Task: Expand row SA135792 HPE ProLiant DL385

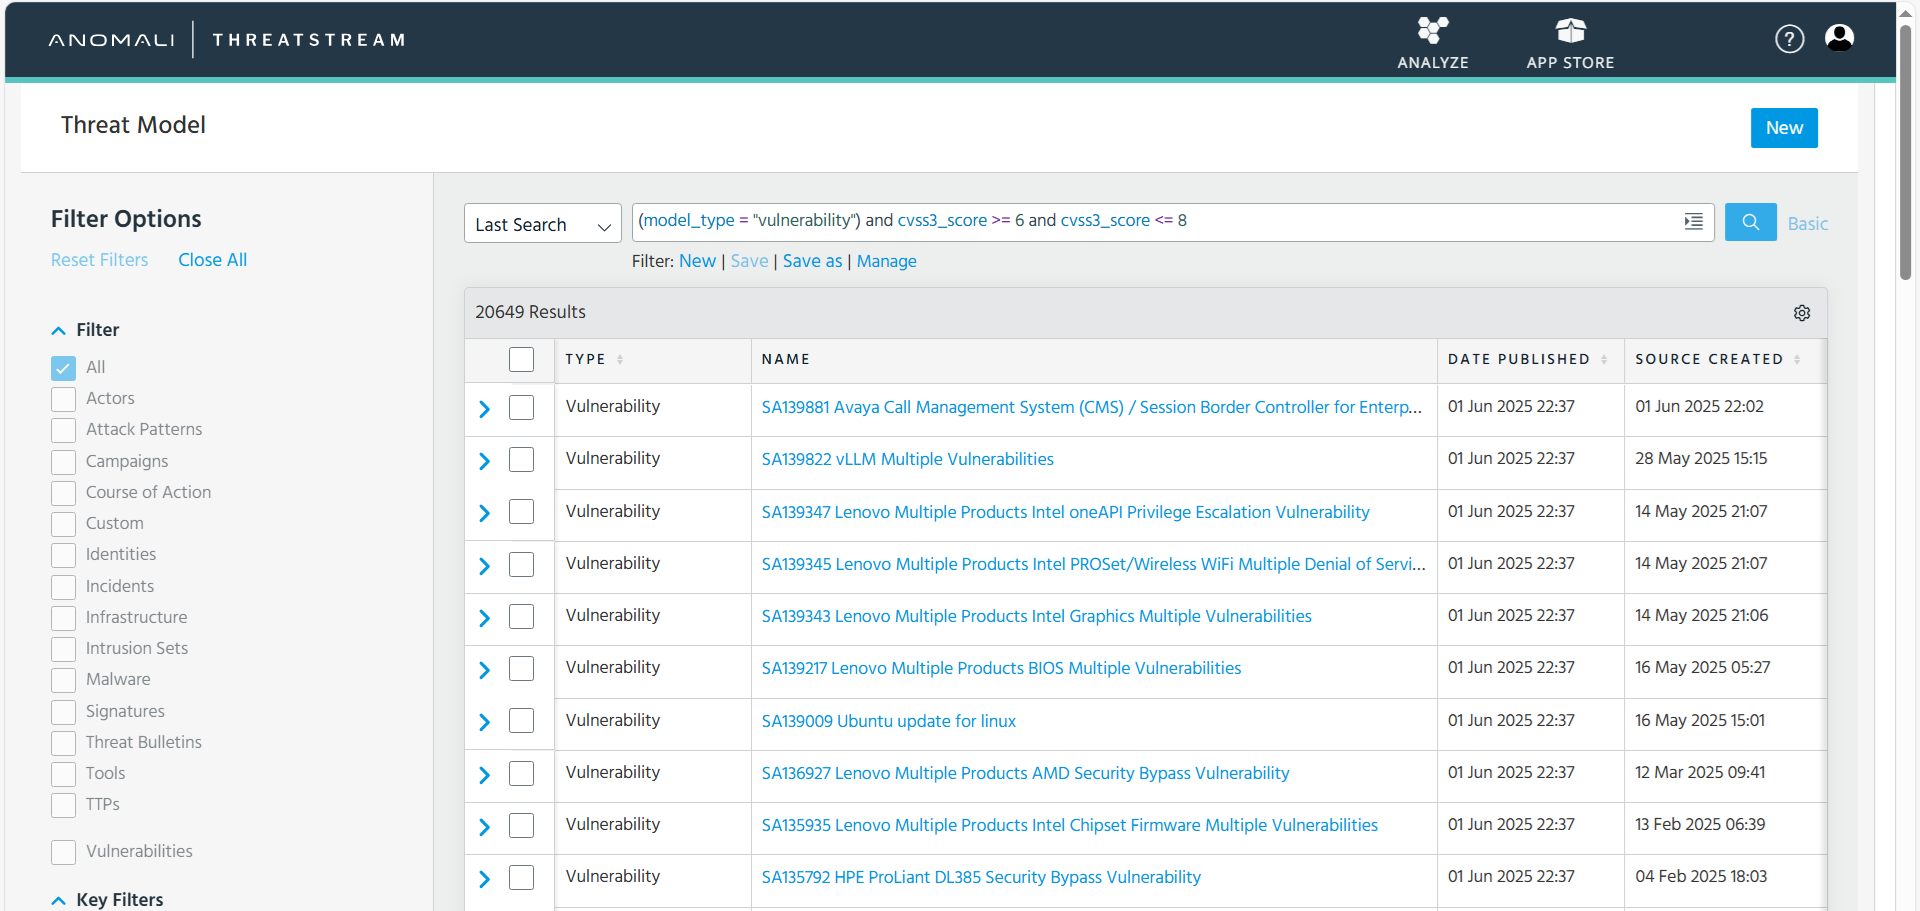Action: point(484,879)
